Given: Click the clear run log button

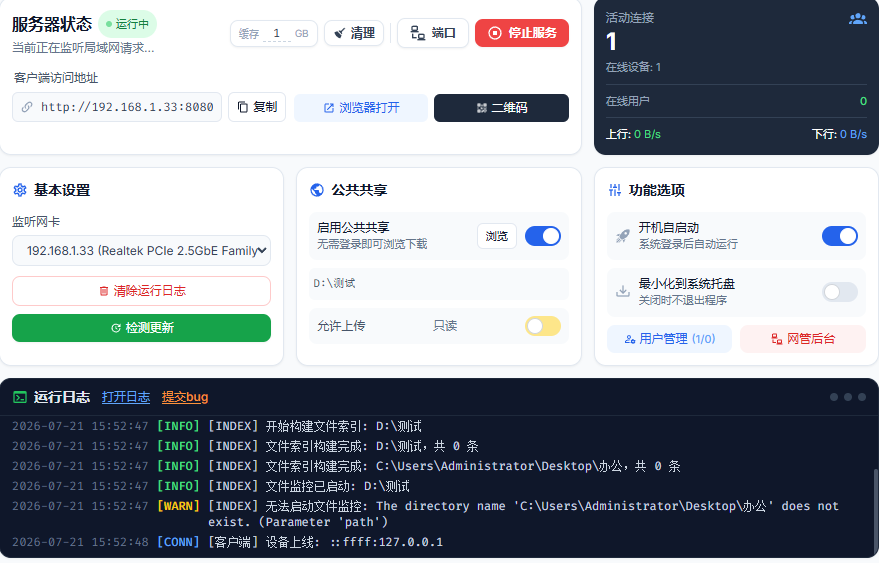Looking at the screenshot, I should click(141, 291).
